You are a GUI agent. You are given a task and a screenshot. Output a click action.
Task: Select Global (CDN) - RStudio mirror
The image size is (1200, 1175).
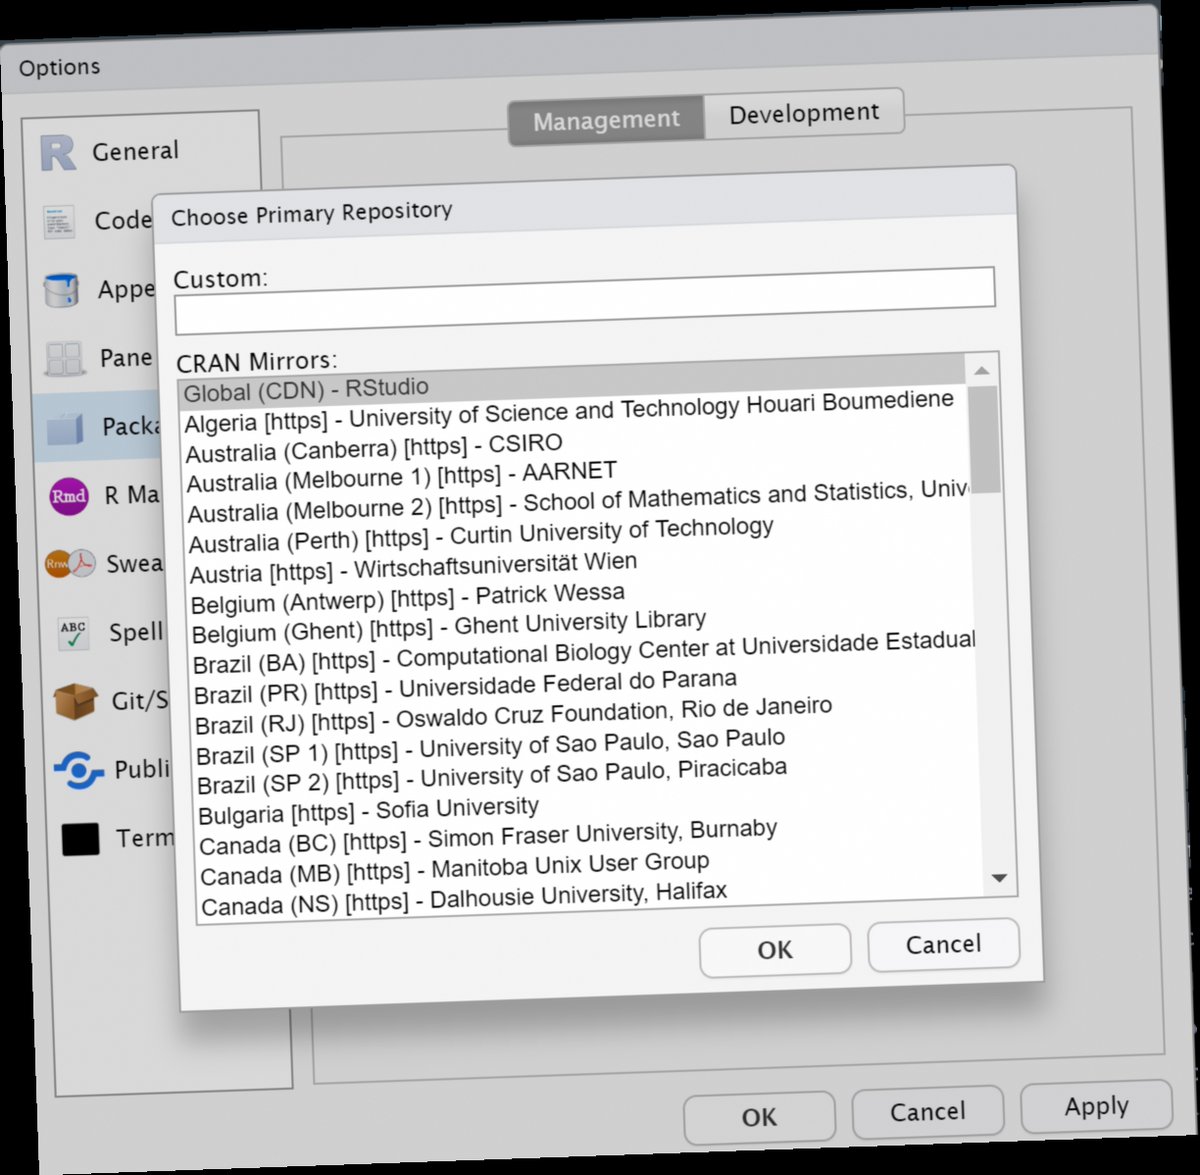573,381
